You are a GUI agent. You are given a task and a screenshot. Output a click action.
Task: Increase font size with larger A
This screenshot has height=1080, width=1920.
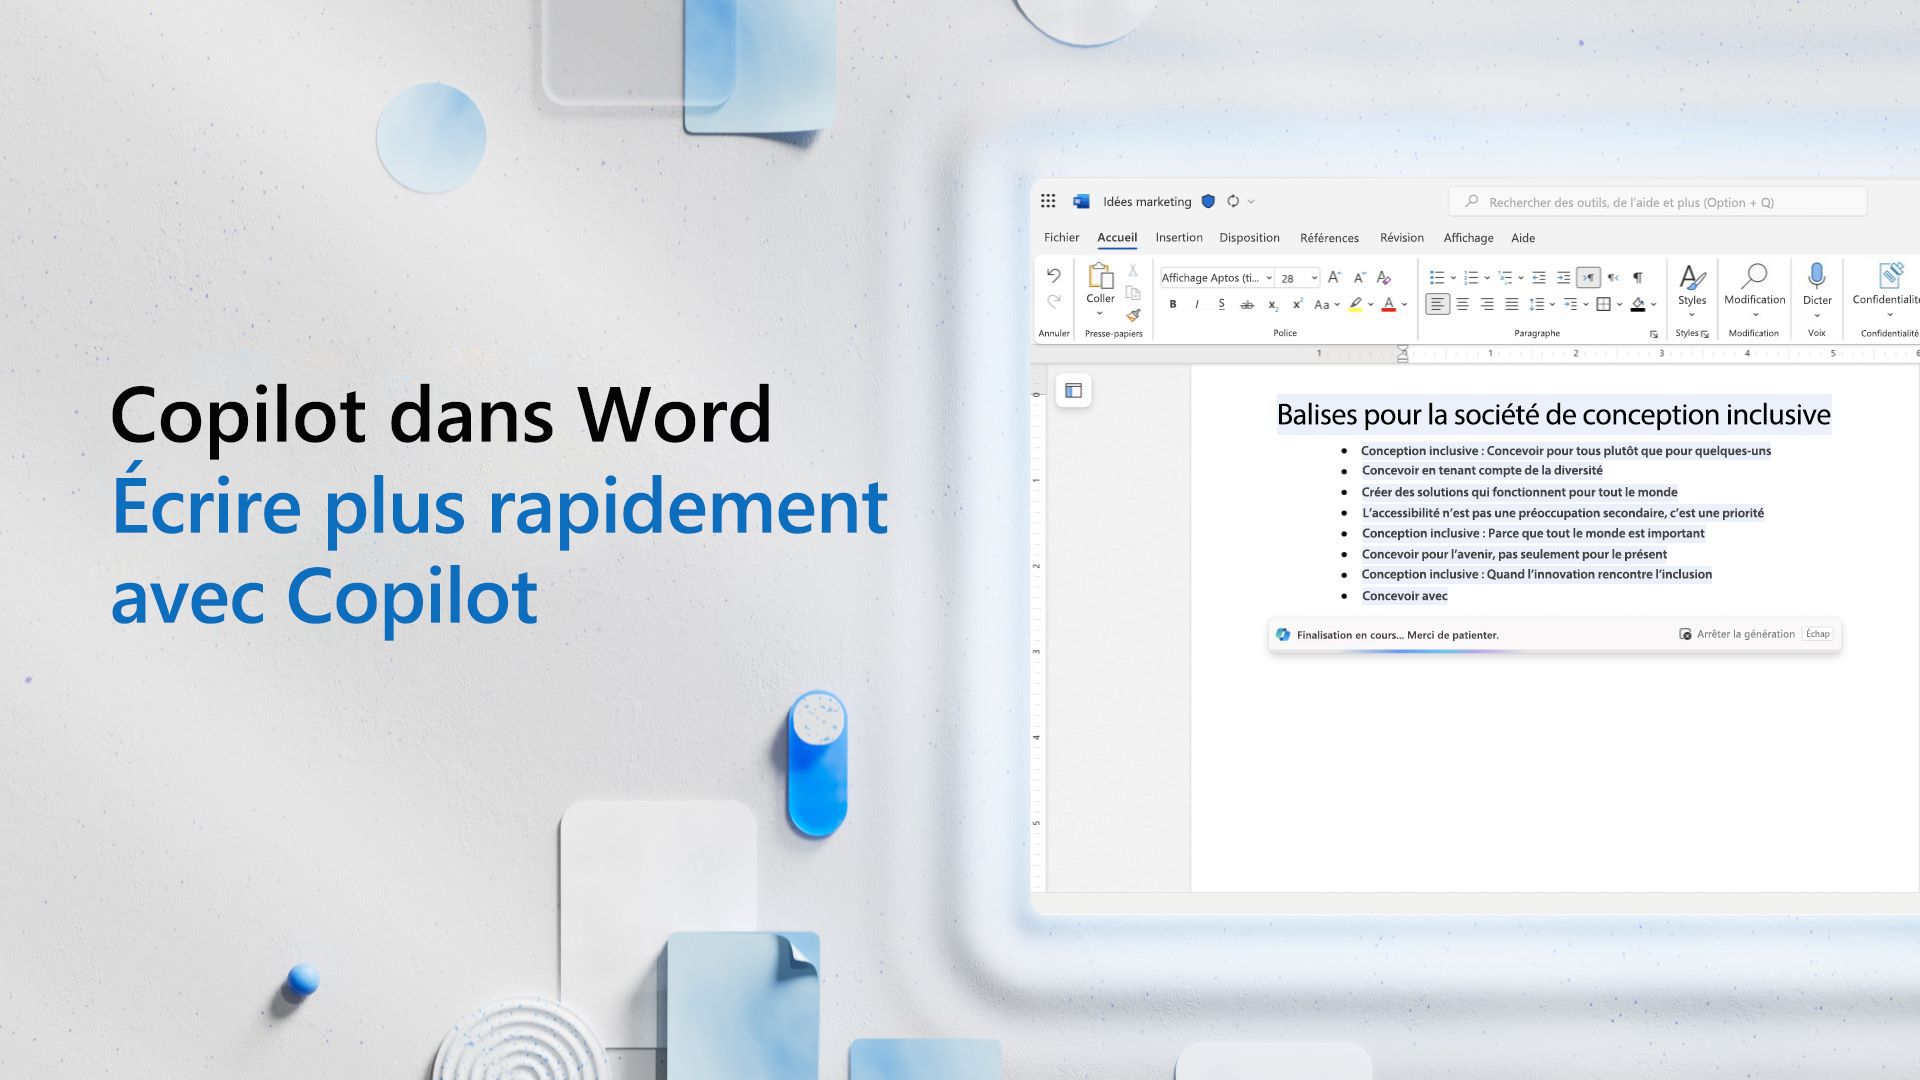click(1334, 277)
